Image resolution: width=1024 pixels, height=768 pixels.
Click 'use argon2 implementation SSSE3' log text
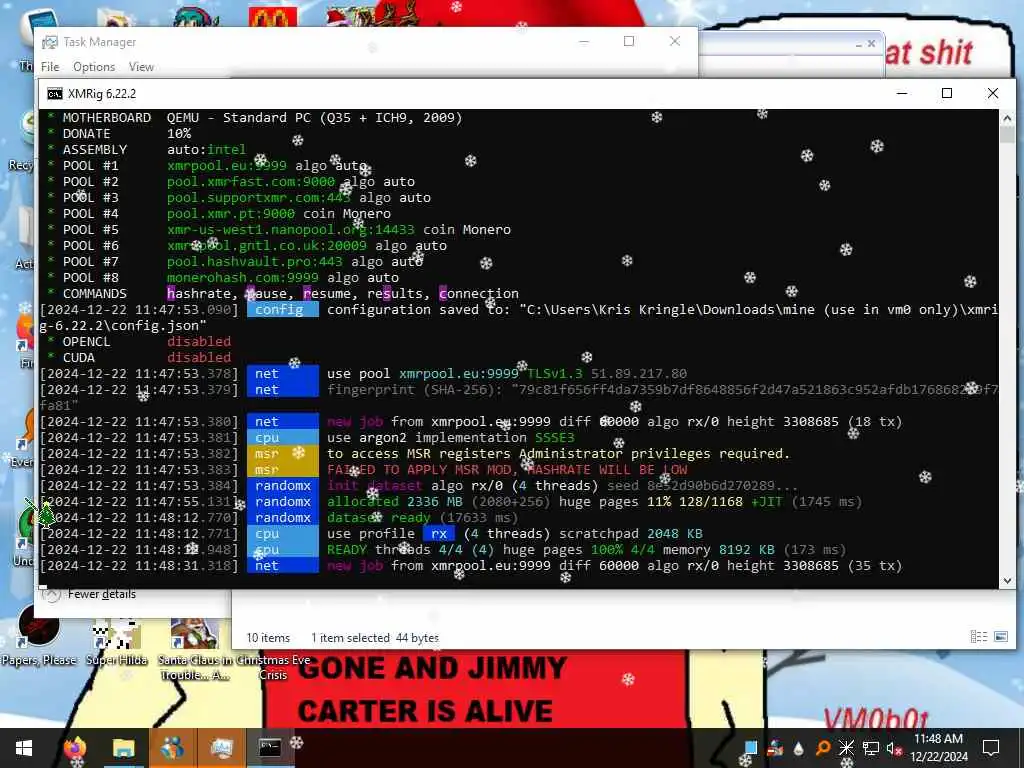(451, 438)
